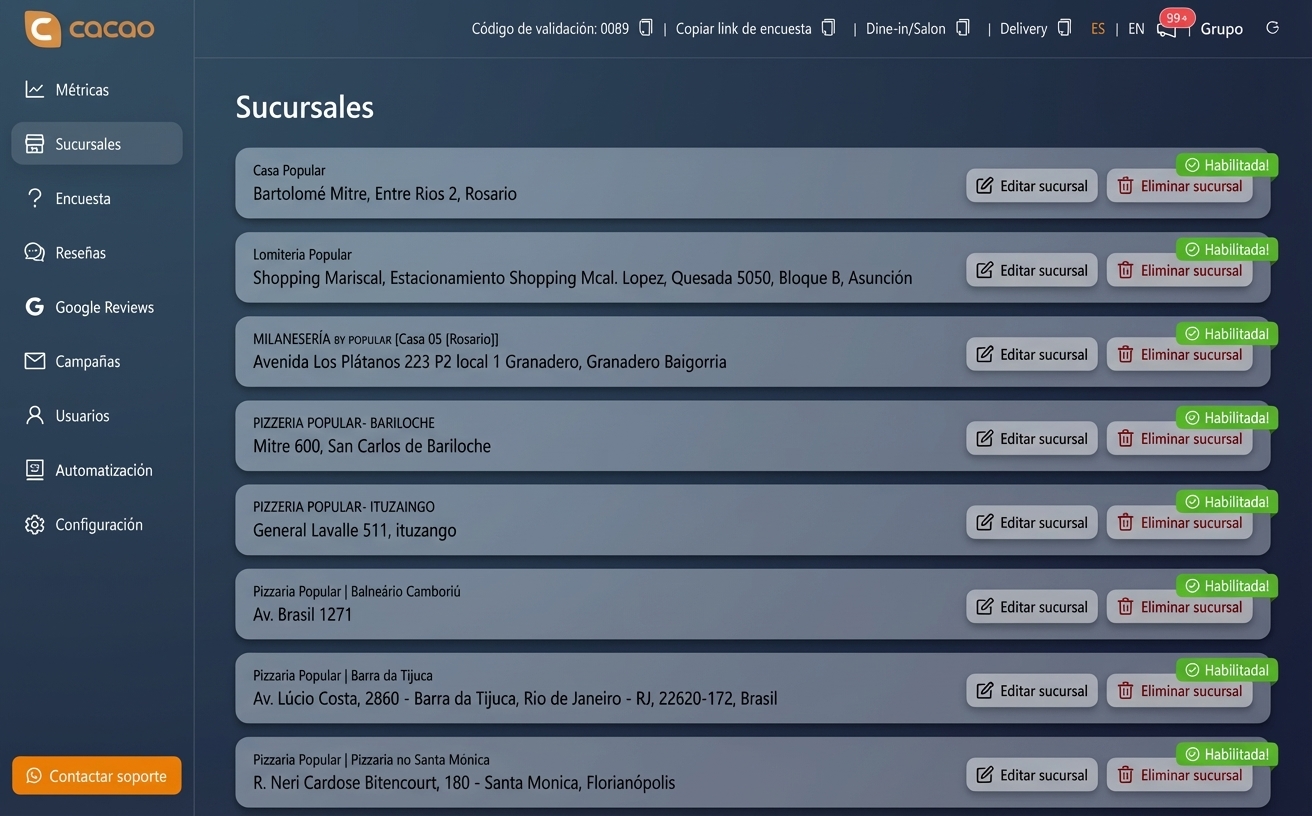Toggle Habilitada status for Casa Popular

tap(1226, 165)
